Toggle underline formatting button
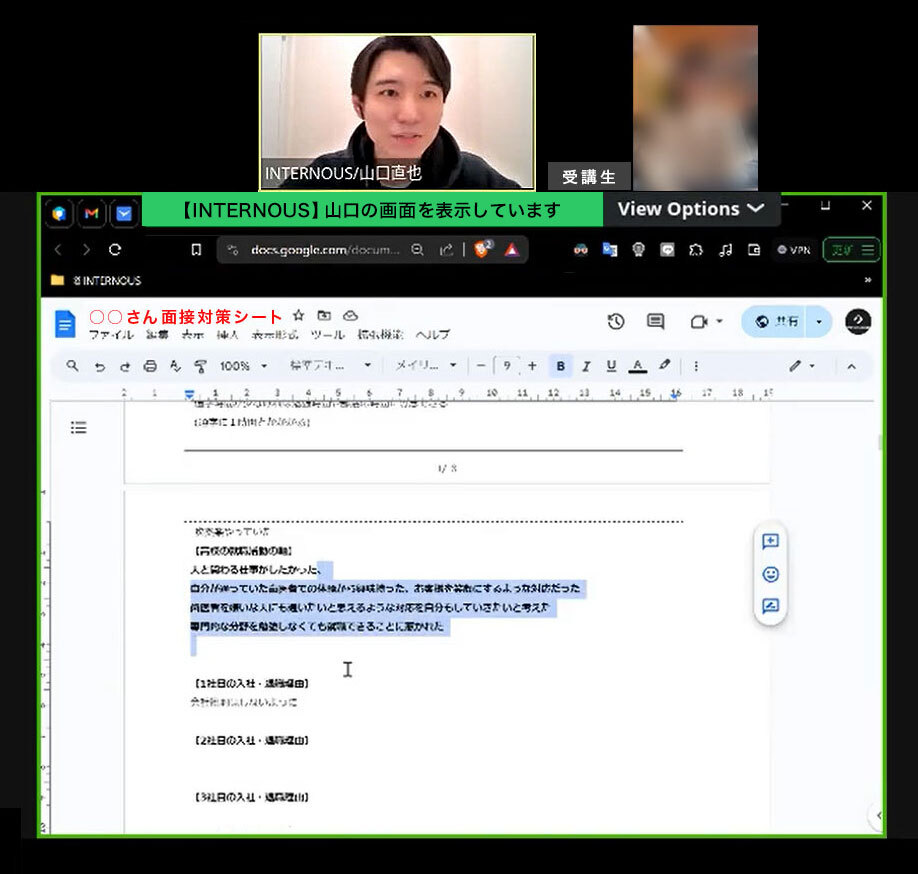The image size is (918, 874). point(611,366)
